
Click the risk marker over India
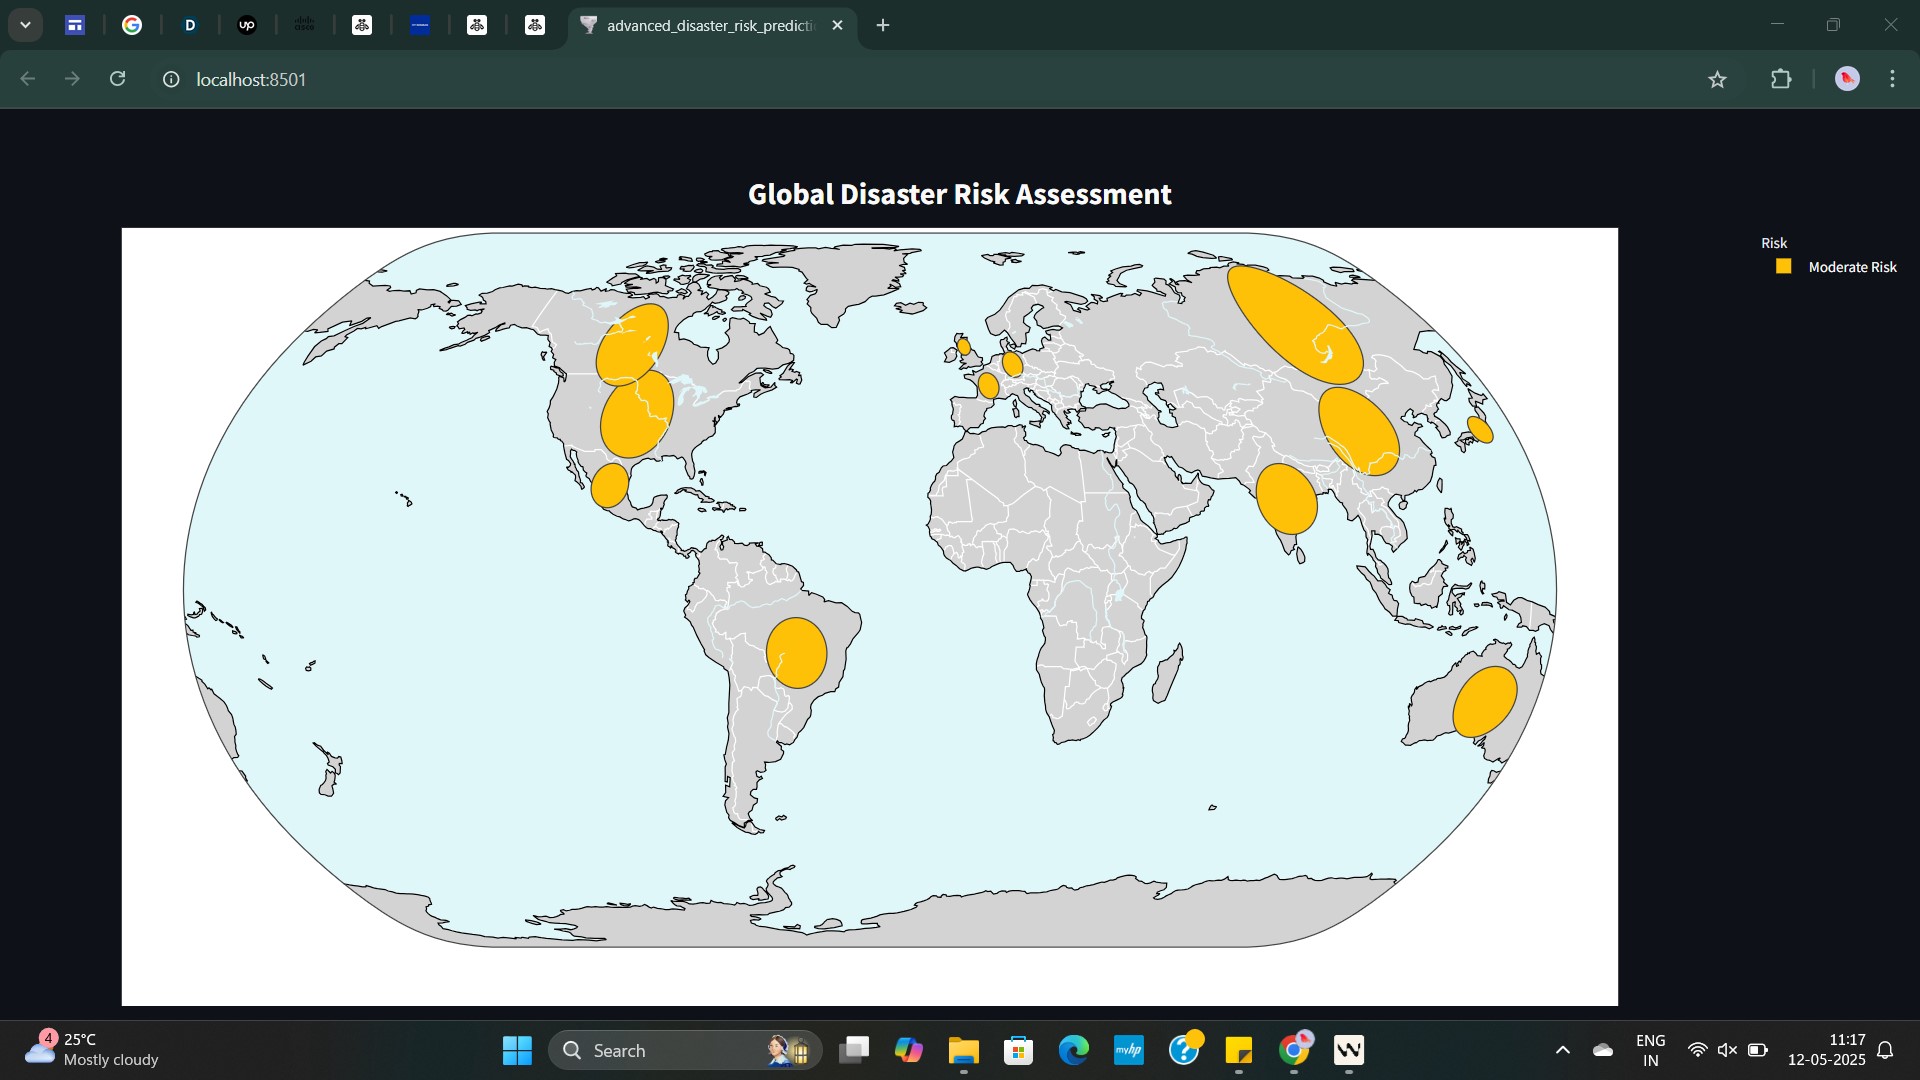coord(1286,499)
